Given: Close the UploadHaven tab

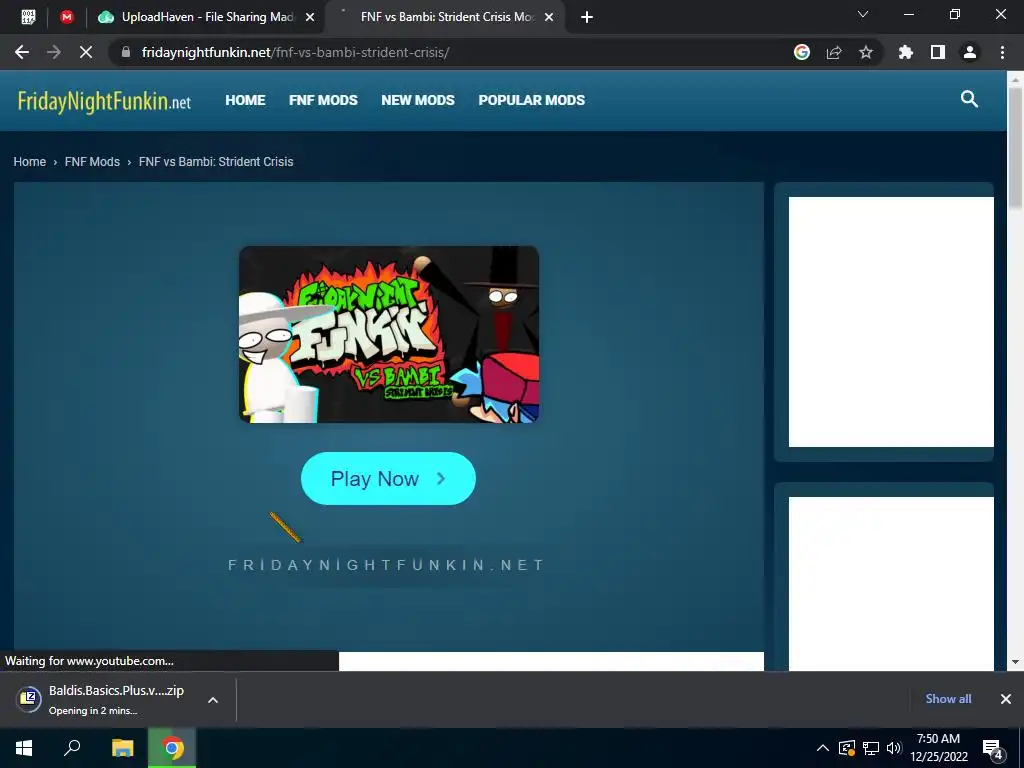Looking at the screenshot, I should [310, 17].
